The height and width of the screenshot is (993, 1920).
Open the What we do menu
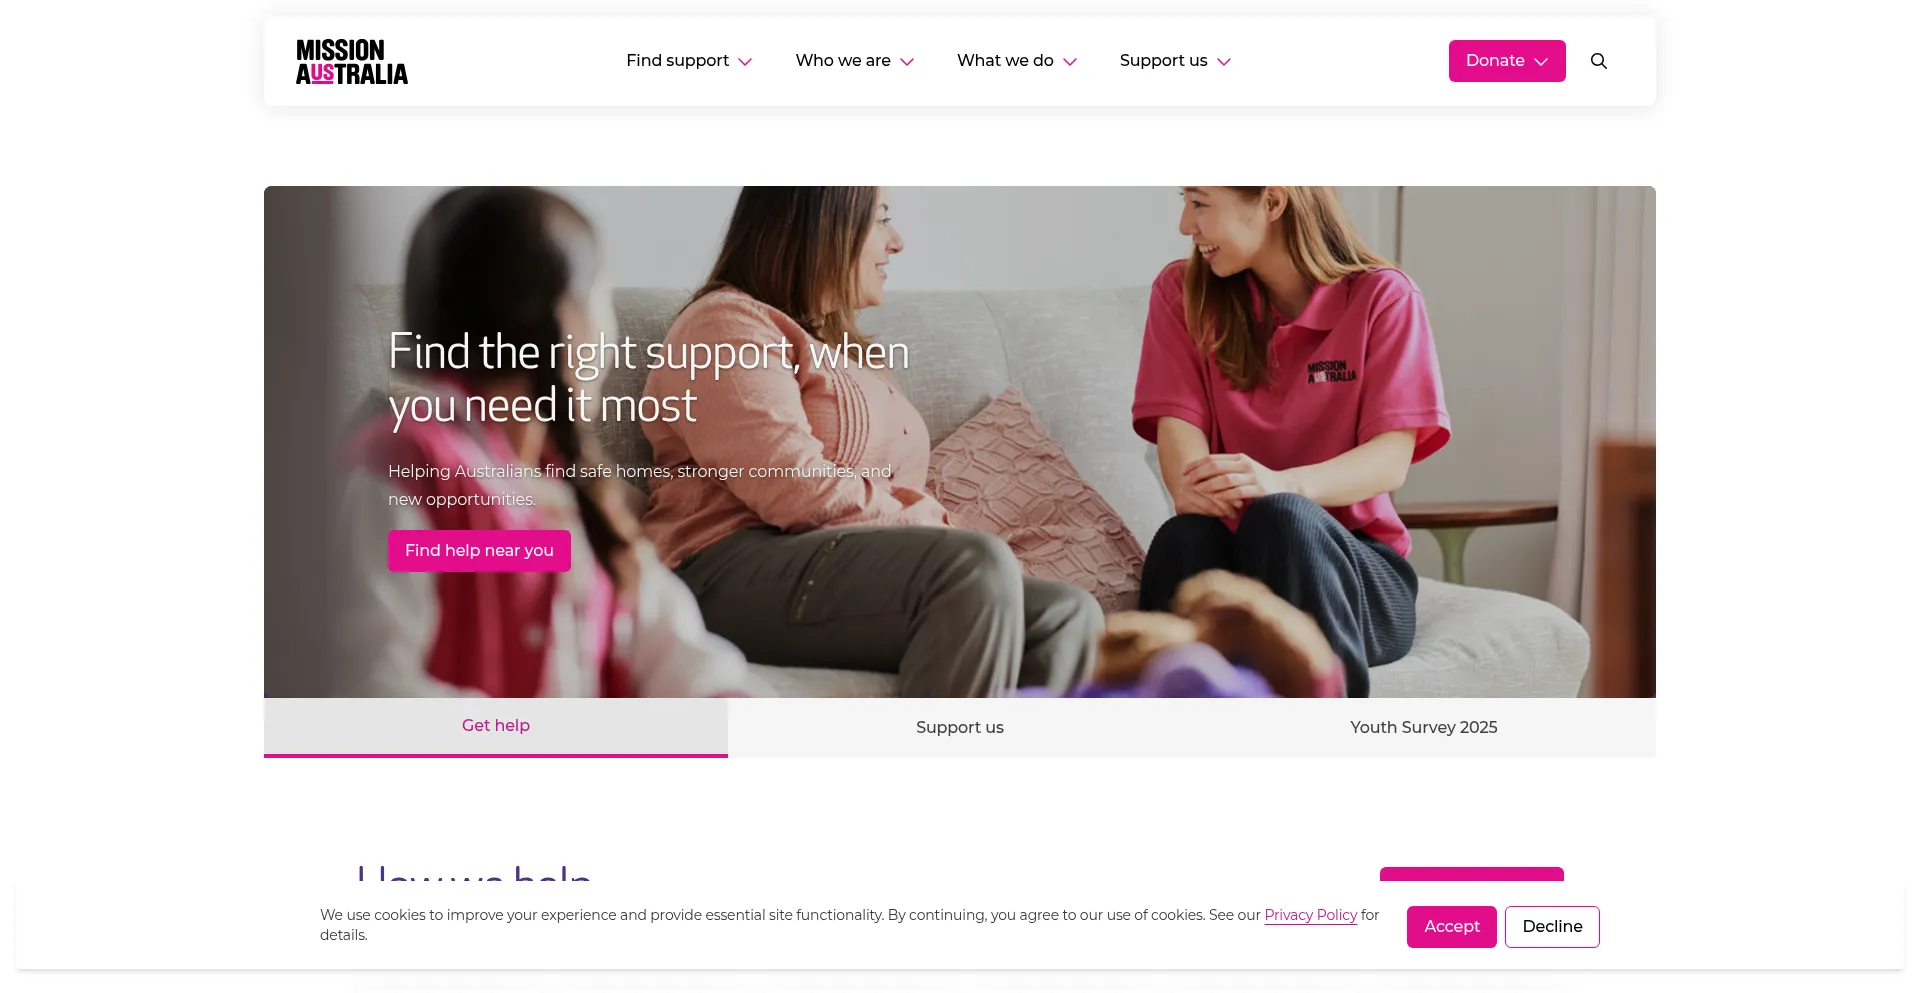pyautogui.click(x=1005, y=61)
